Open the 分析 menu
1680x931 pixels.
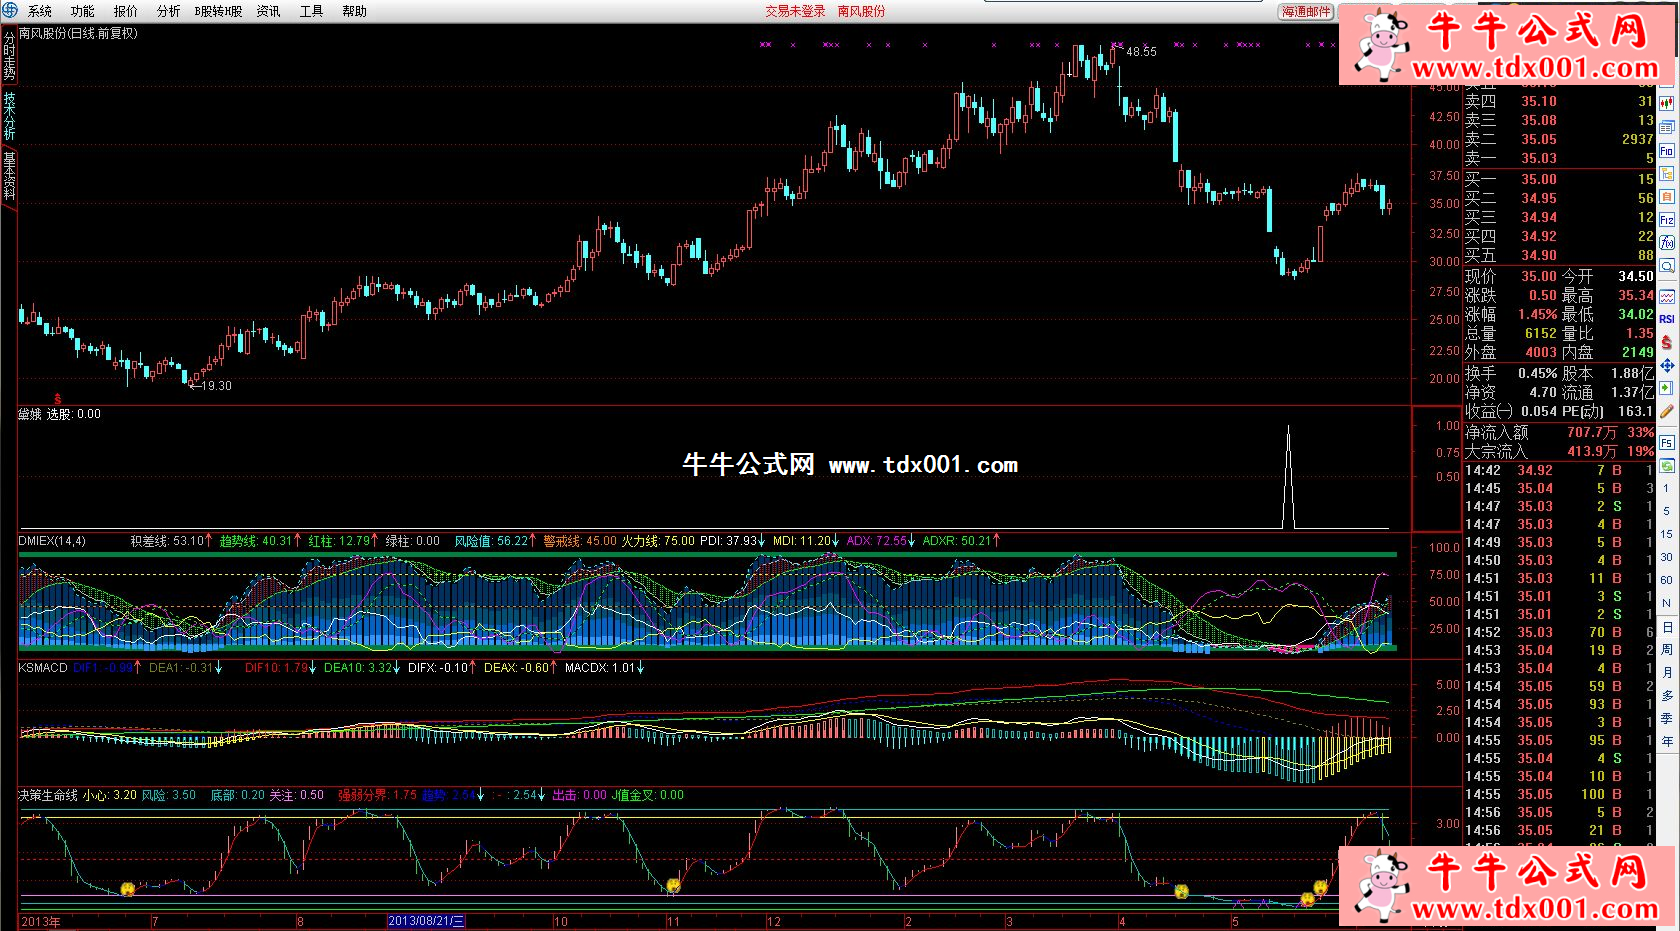(x=169, y=11)
